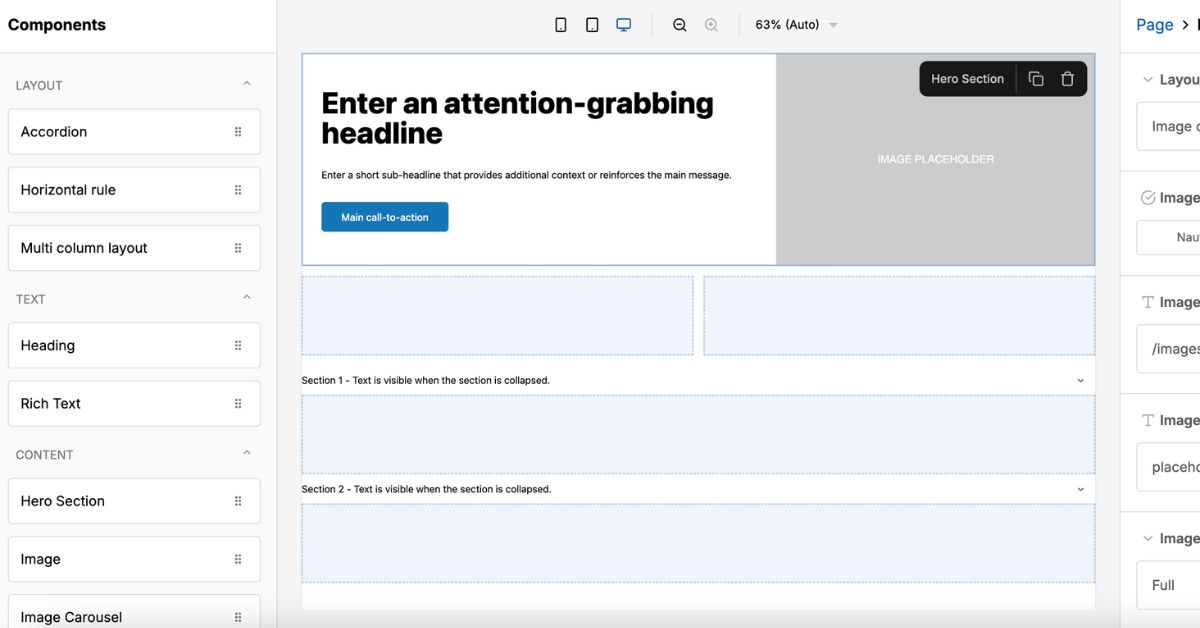This screenshot has height=628, width=1200.
Task: Delete the Hero Section with the trash icon
Action: pos(1067,78)
